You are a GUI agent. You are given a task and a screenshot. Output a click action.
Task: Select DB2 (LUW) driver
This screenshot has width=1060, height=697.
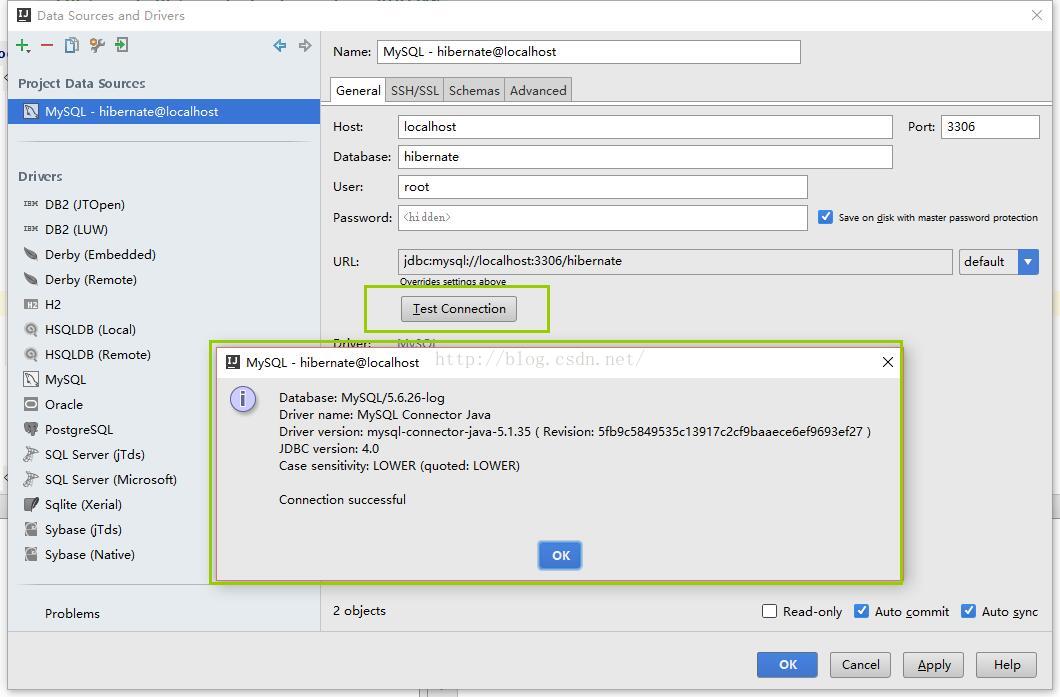coord(76,229)
